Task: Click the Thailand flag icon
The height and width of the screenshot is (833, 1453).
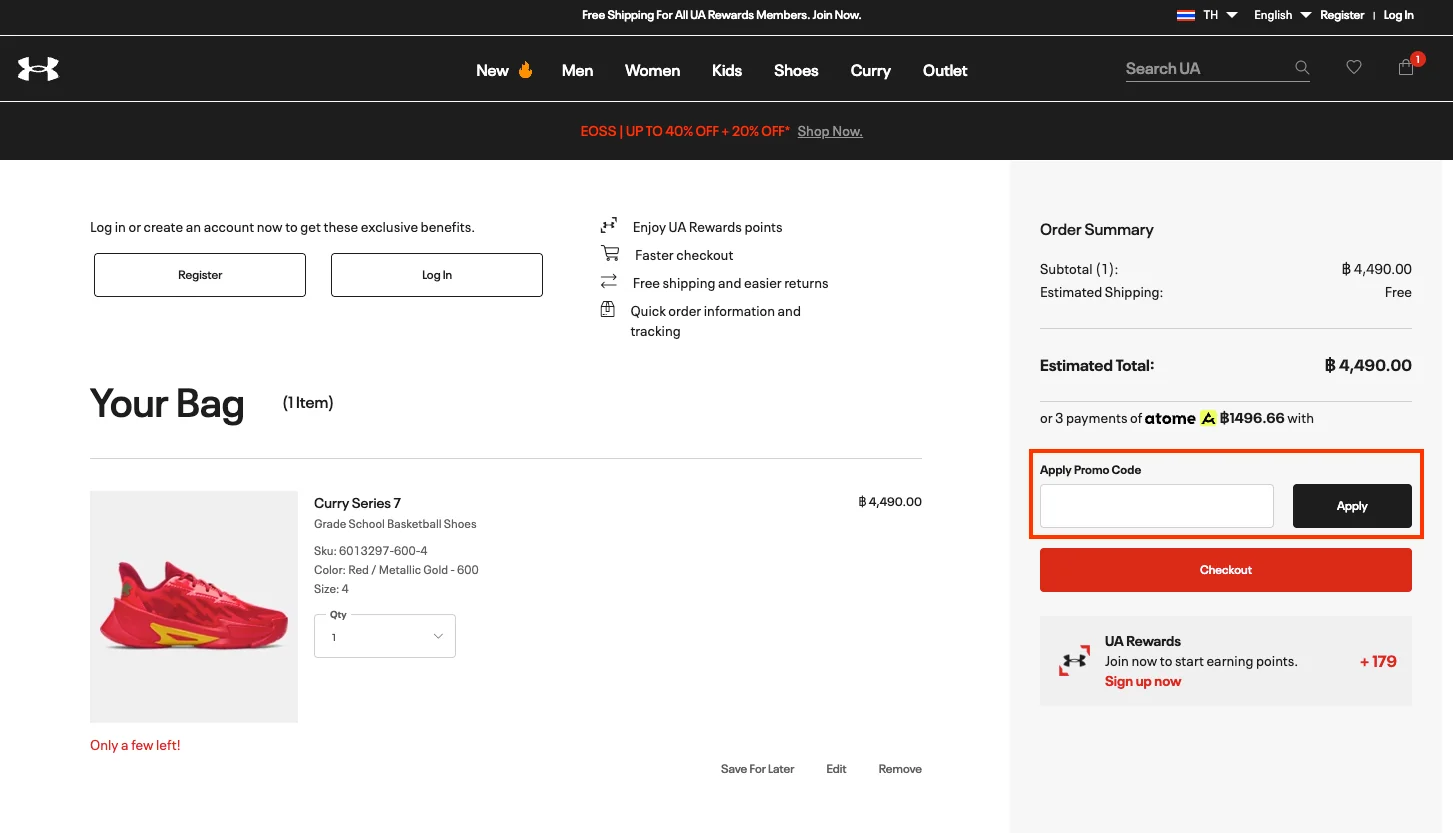Action: point(1186,15)
